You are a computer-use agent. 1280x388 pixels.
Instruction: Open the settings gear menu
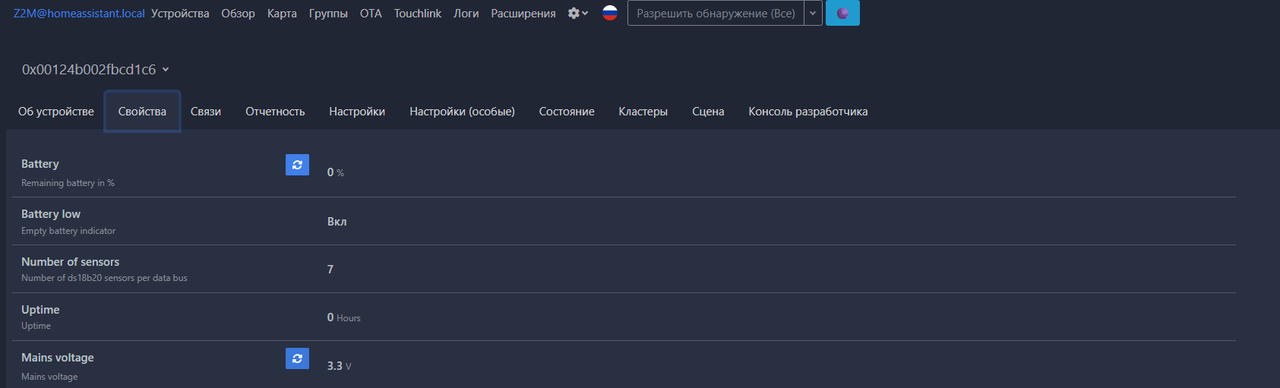pyautogui.click(x=578, y=14)
